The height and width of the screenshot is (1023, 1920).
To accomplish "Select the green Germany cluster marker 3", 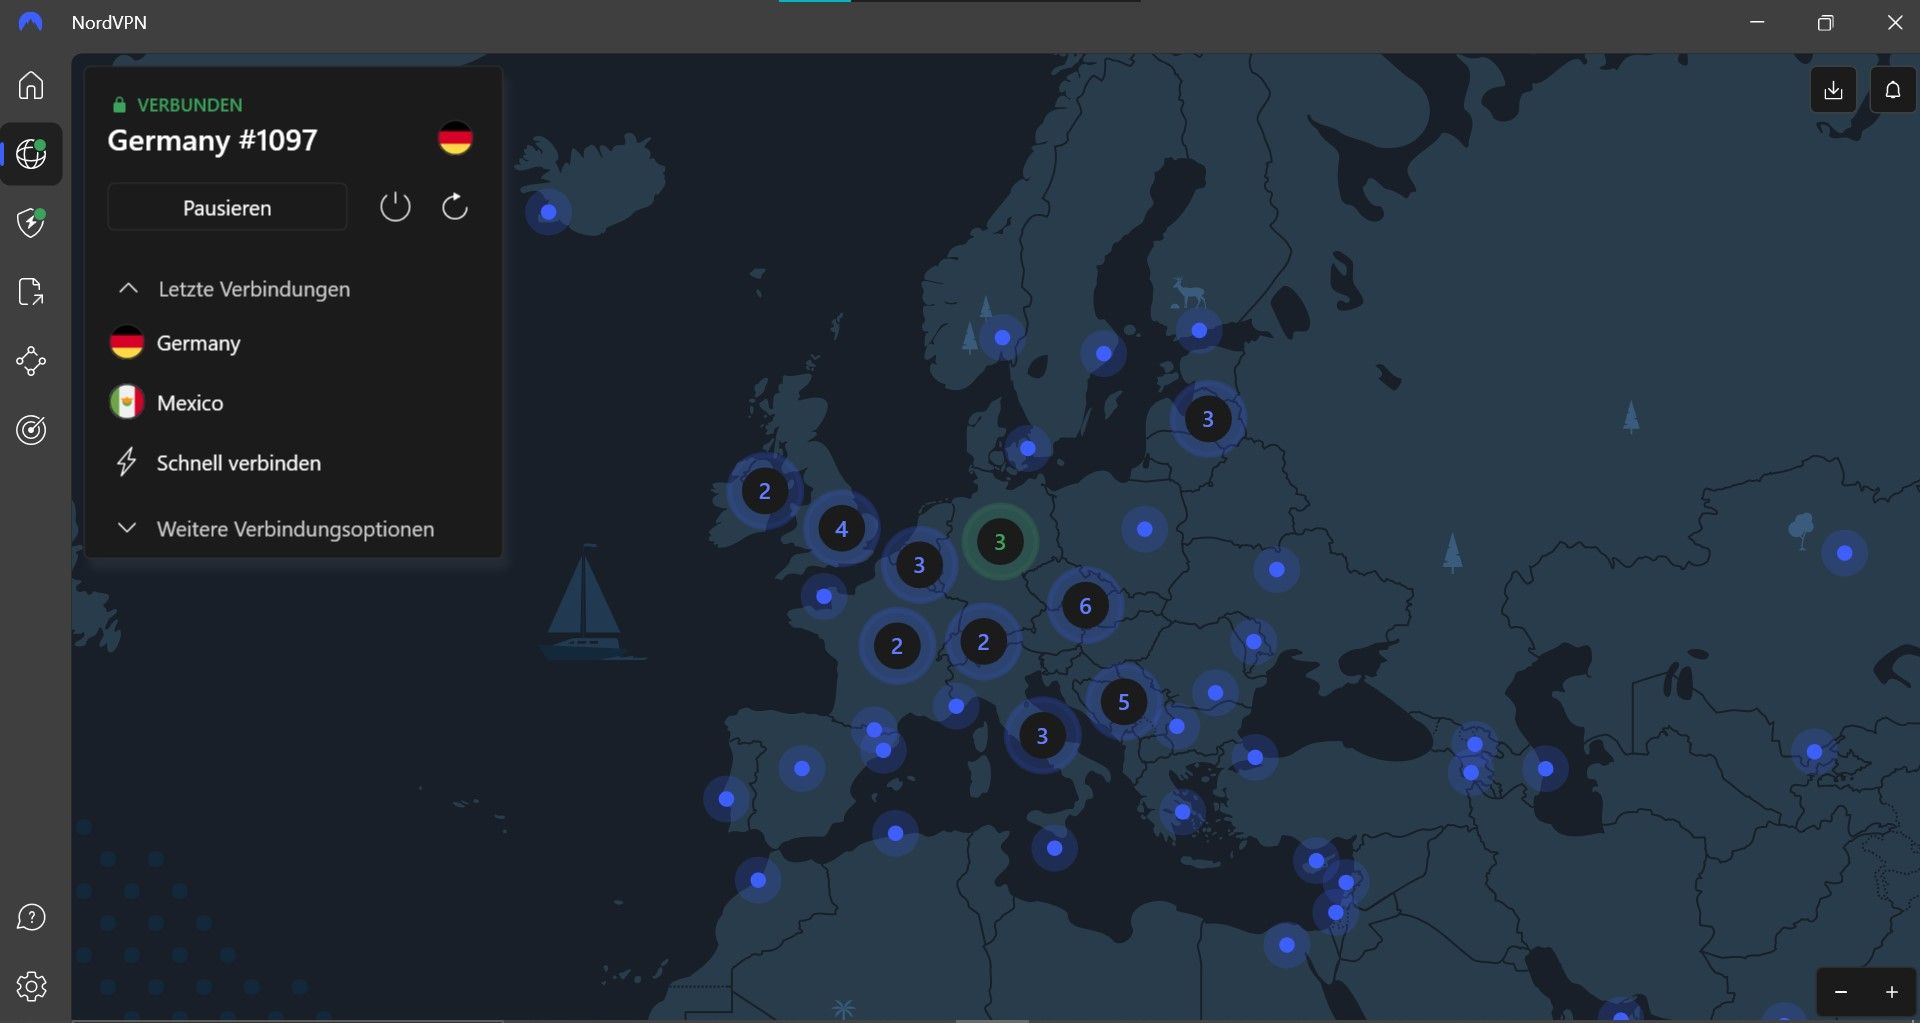I will point(1000,542).
